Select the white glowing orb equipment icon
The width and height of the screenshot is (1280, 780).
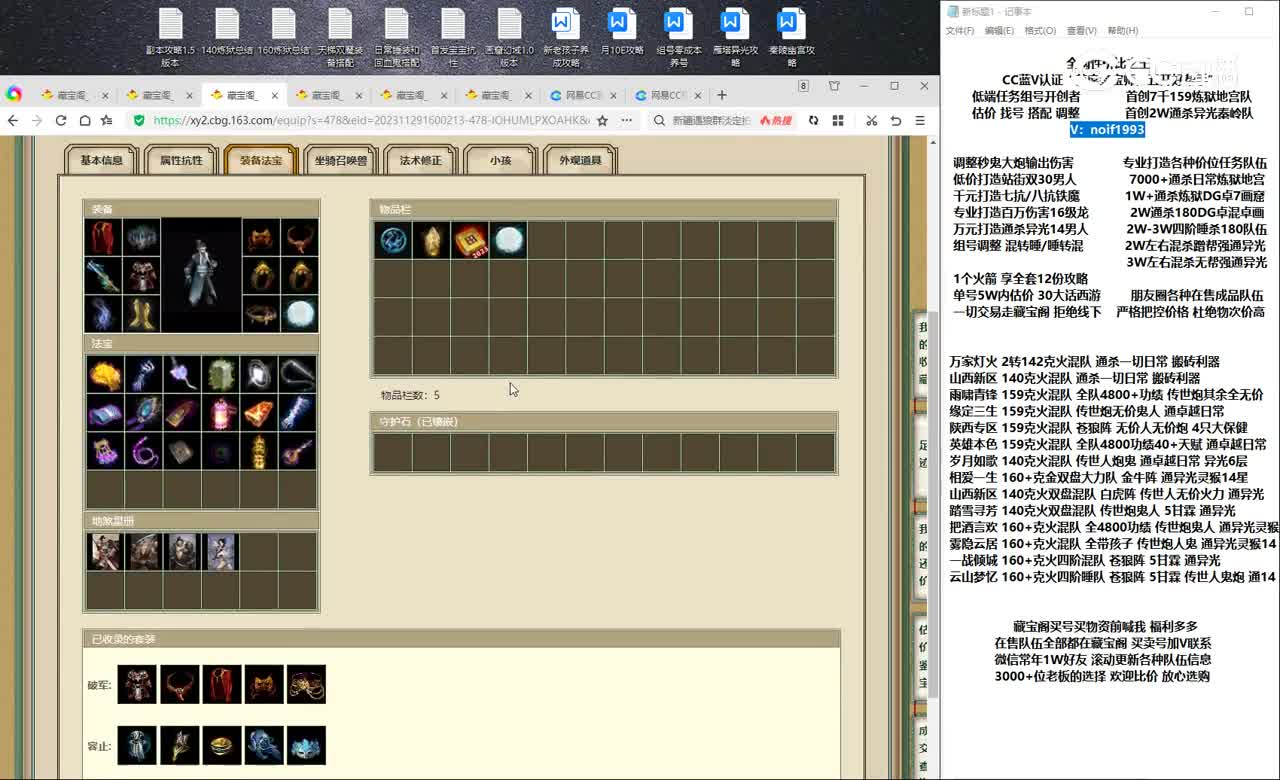(x=299, y=313)
